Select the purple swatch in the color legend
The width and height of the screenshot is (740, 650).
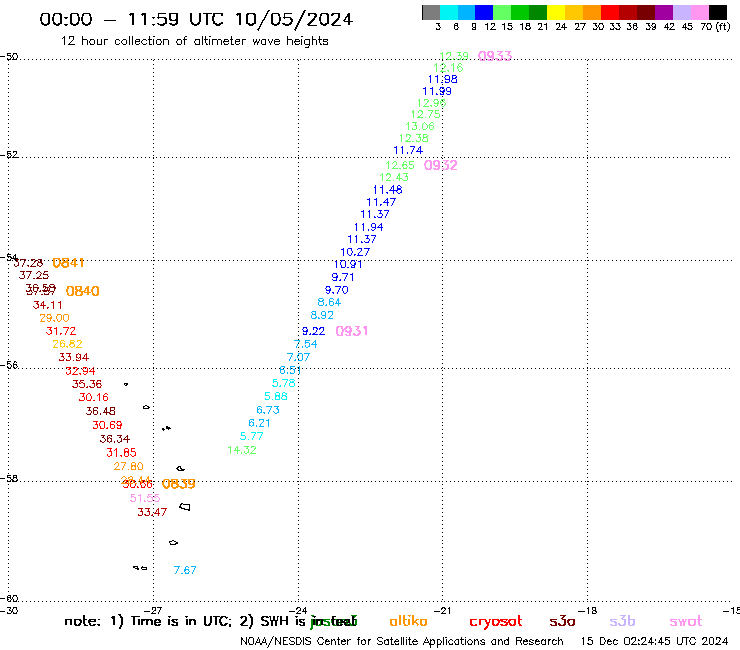point(664,12)
